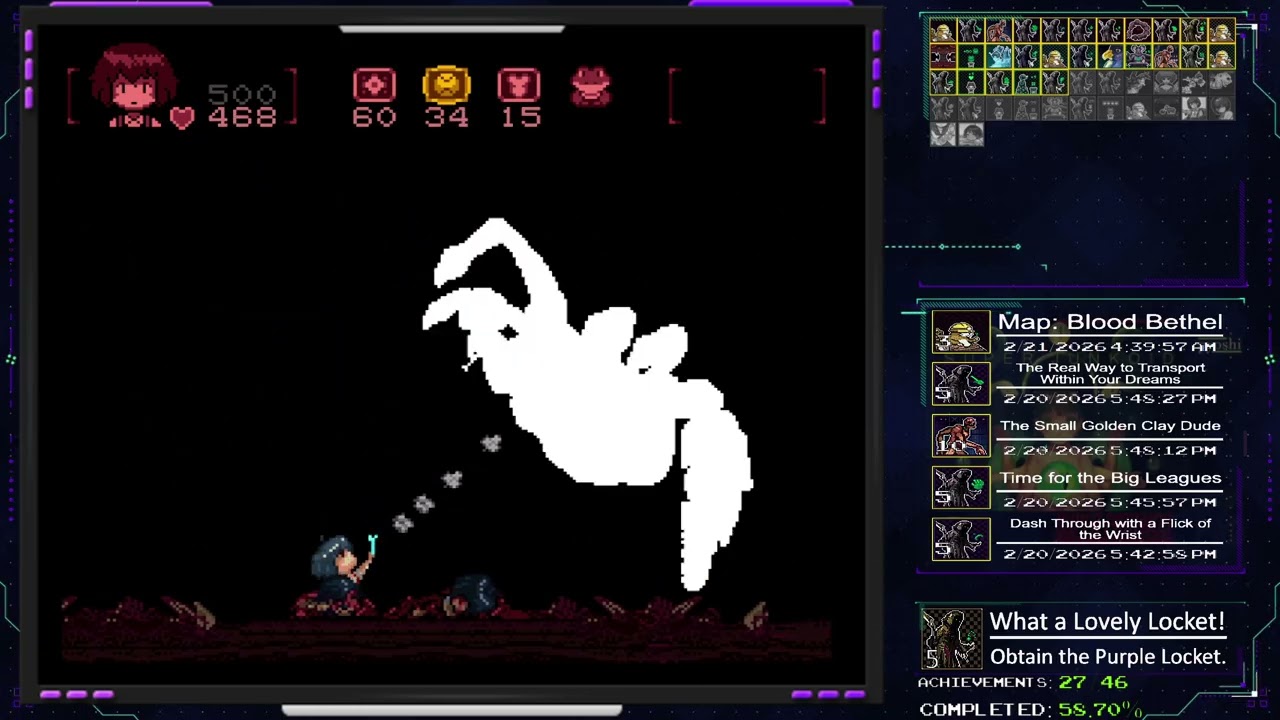
Task: Open the yellow bird achievement icon
Action: [x=1110, y=56]
